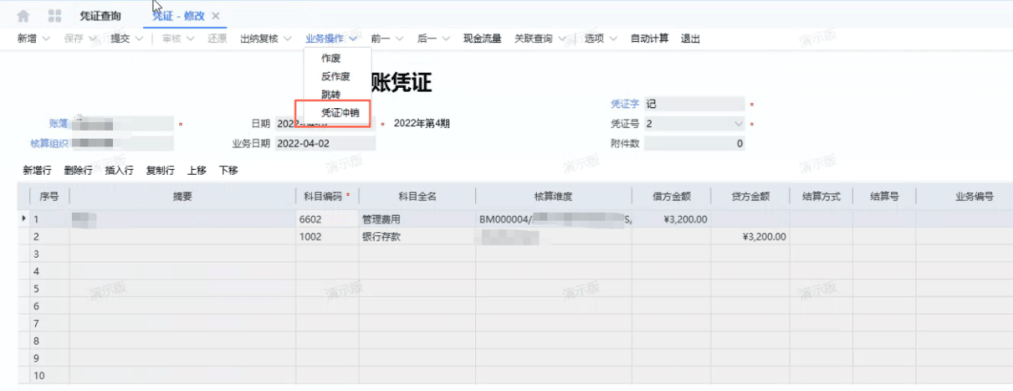The height and width of the screenshot is (391, 1013).
Task: Click the 凭证字 input field
Action: coord(694,103)
